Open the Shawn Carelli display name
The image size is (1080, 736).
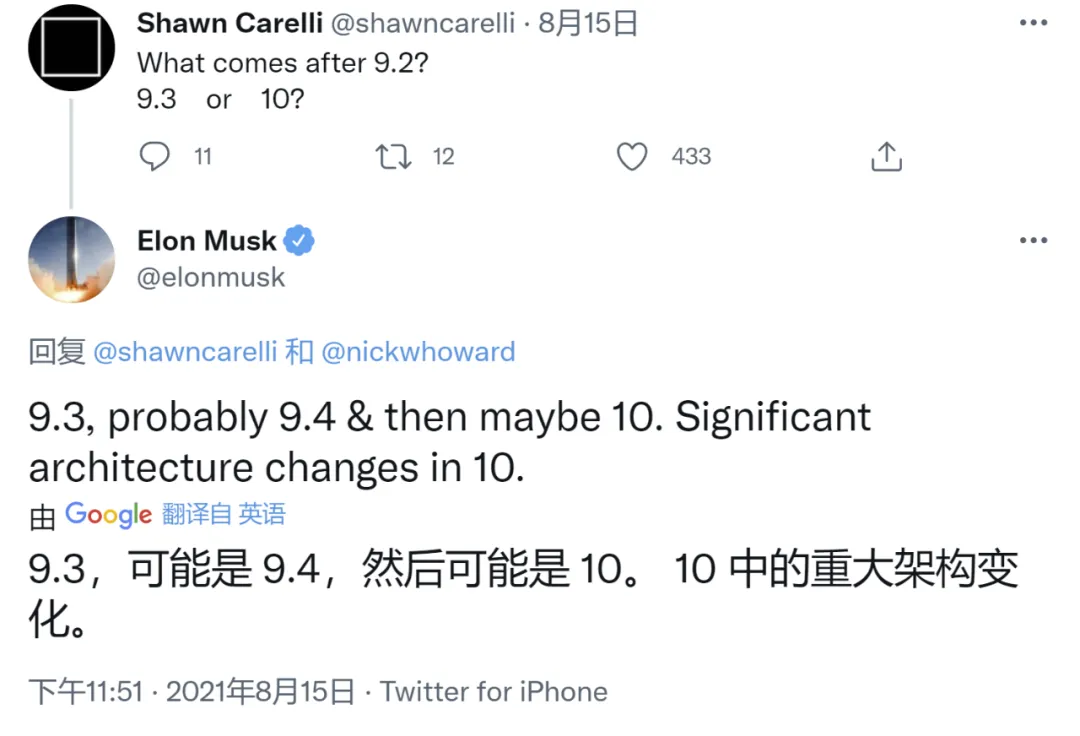[x=230, y=23]
